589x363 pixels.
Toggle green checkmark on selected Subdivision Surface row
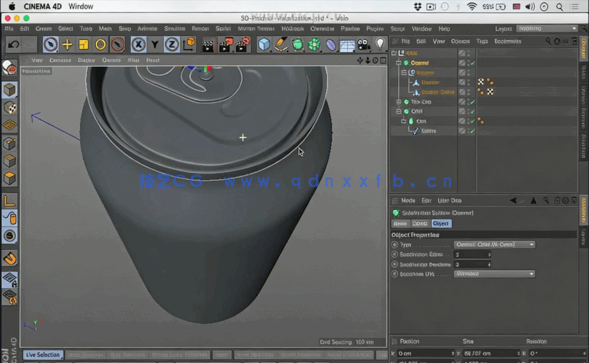pos(473,63)
